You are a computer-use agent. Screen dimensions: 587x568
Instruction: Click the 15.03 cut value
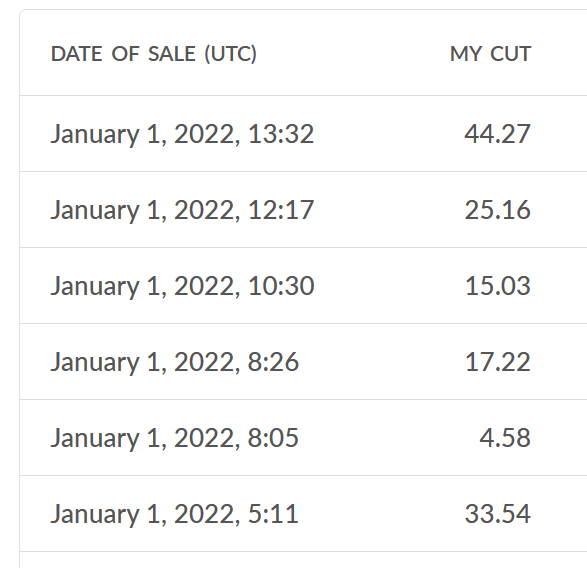(x=498, y=286)
